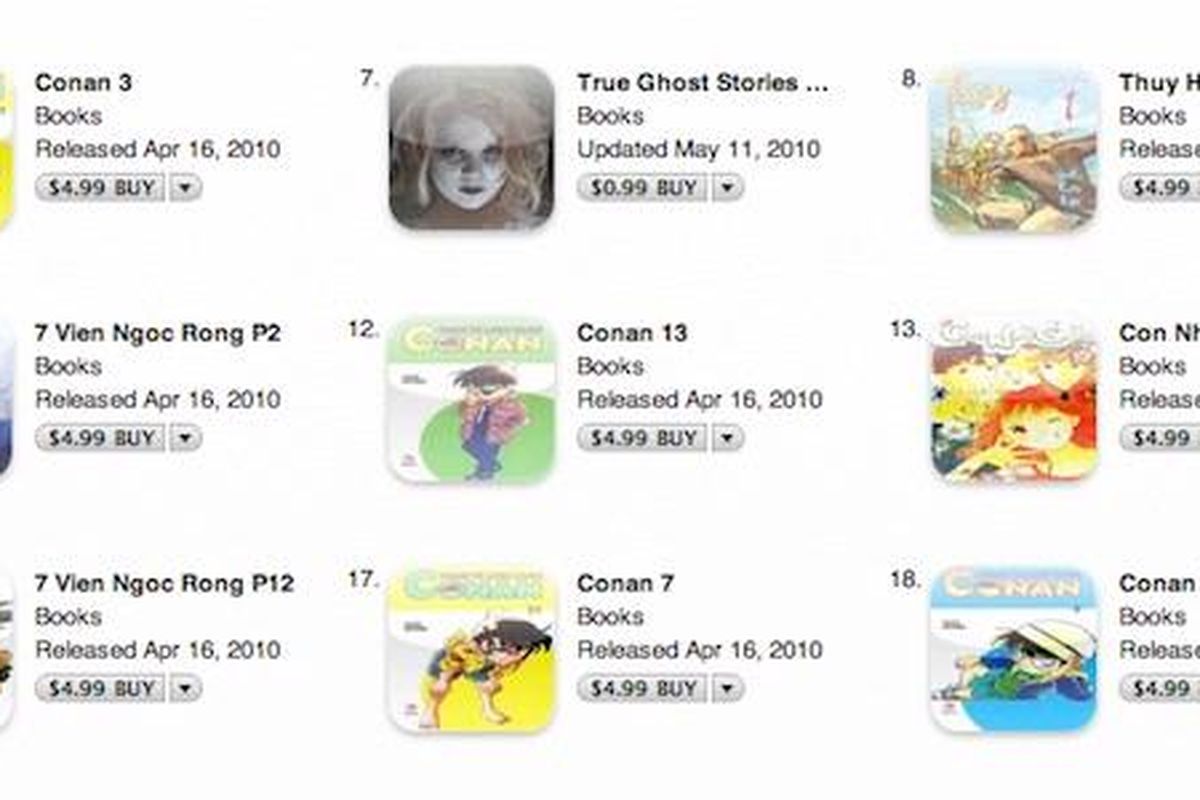
Task: Open dropdown arrow beside Conan 7 buy button
Action: 727,688
